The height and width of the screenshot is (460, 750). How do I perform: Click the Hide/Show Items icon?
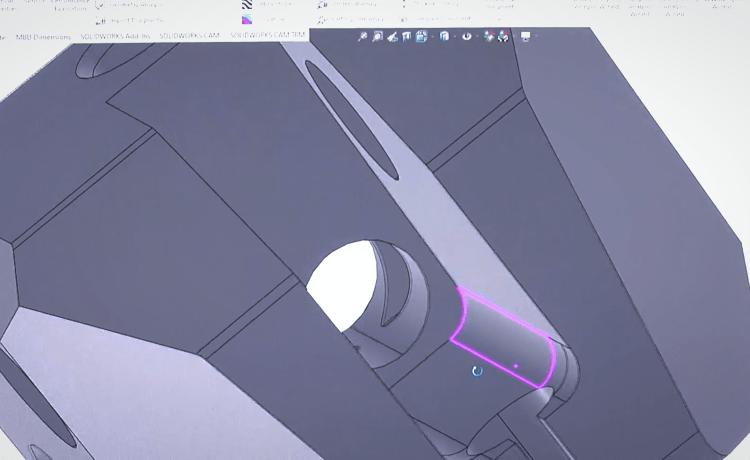coord(467,36)
